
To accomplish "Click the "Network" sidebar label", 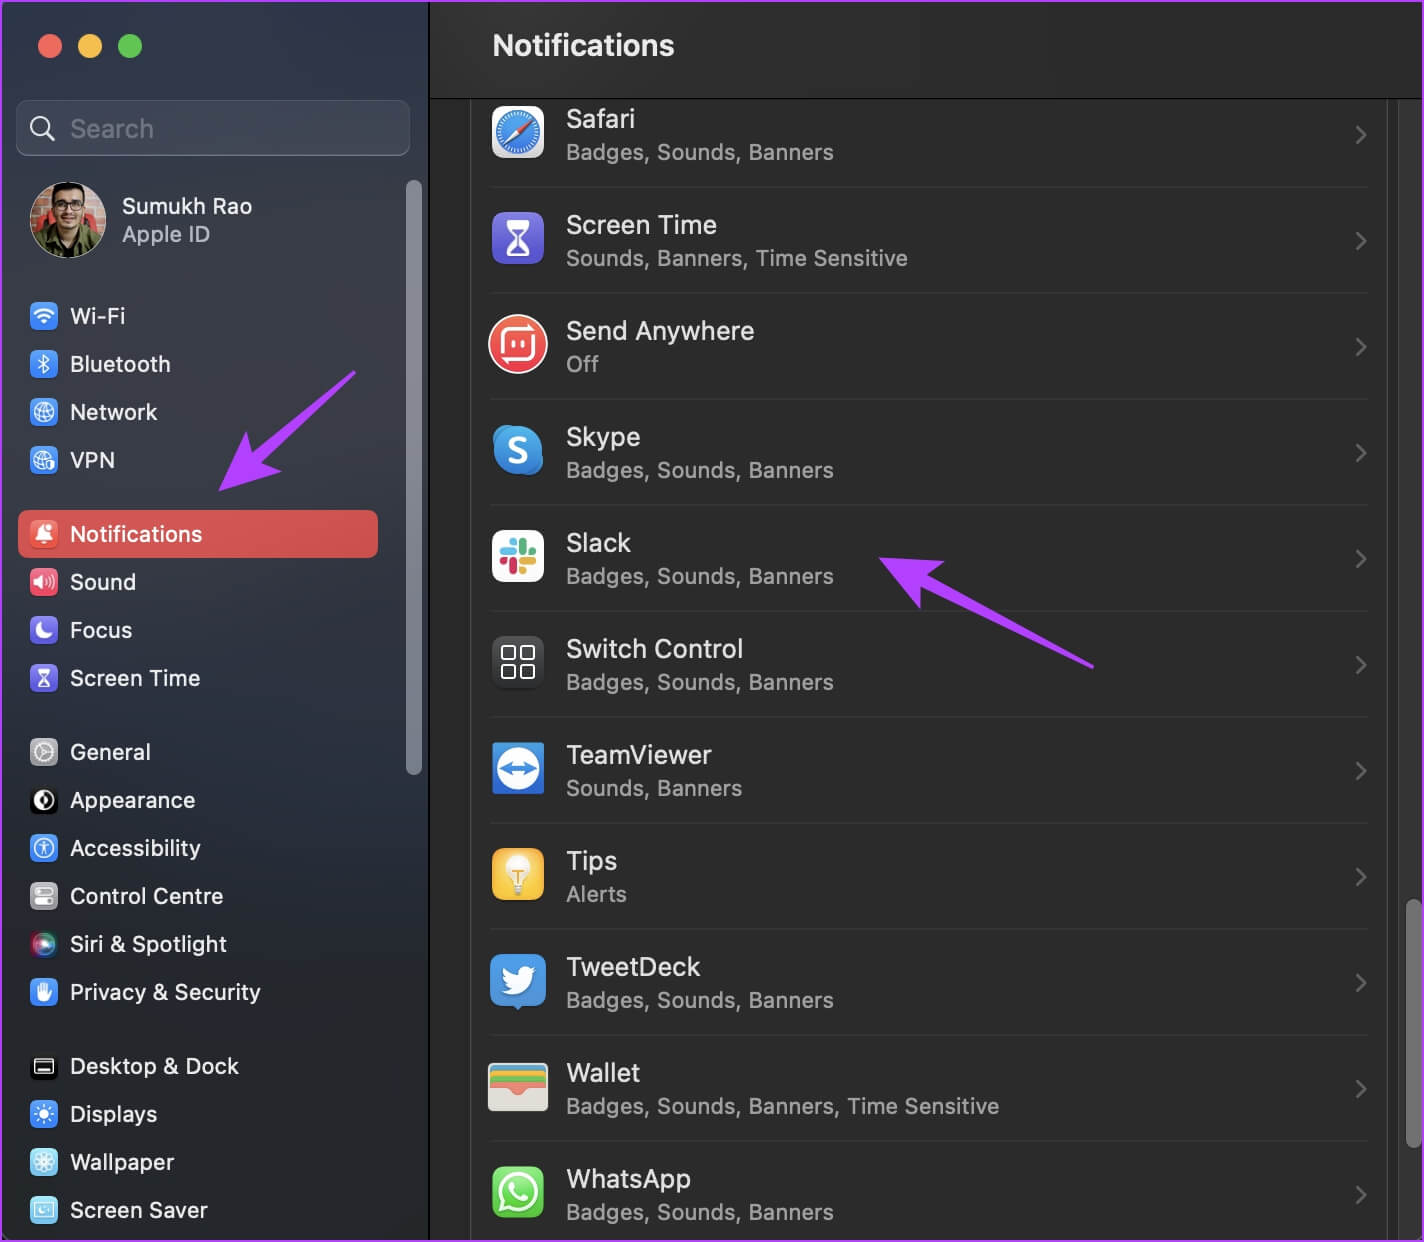I will tap(114, 412).
